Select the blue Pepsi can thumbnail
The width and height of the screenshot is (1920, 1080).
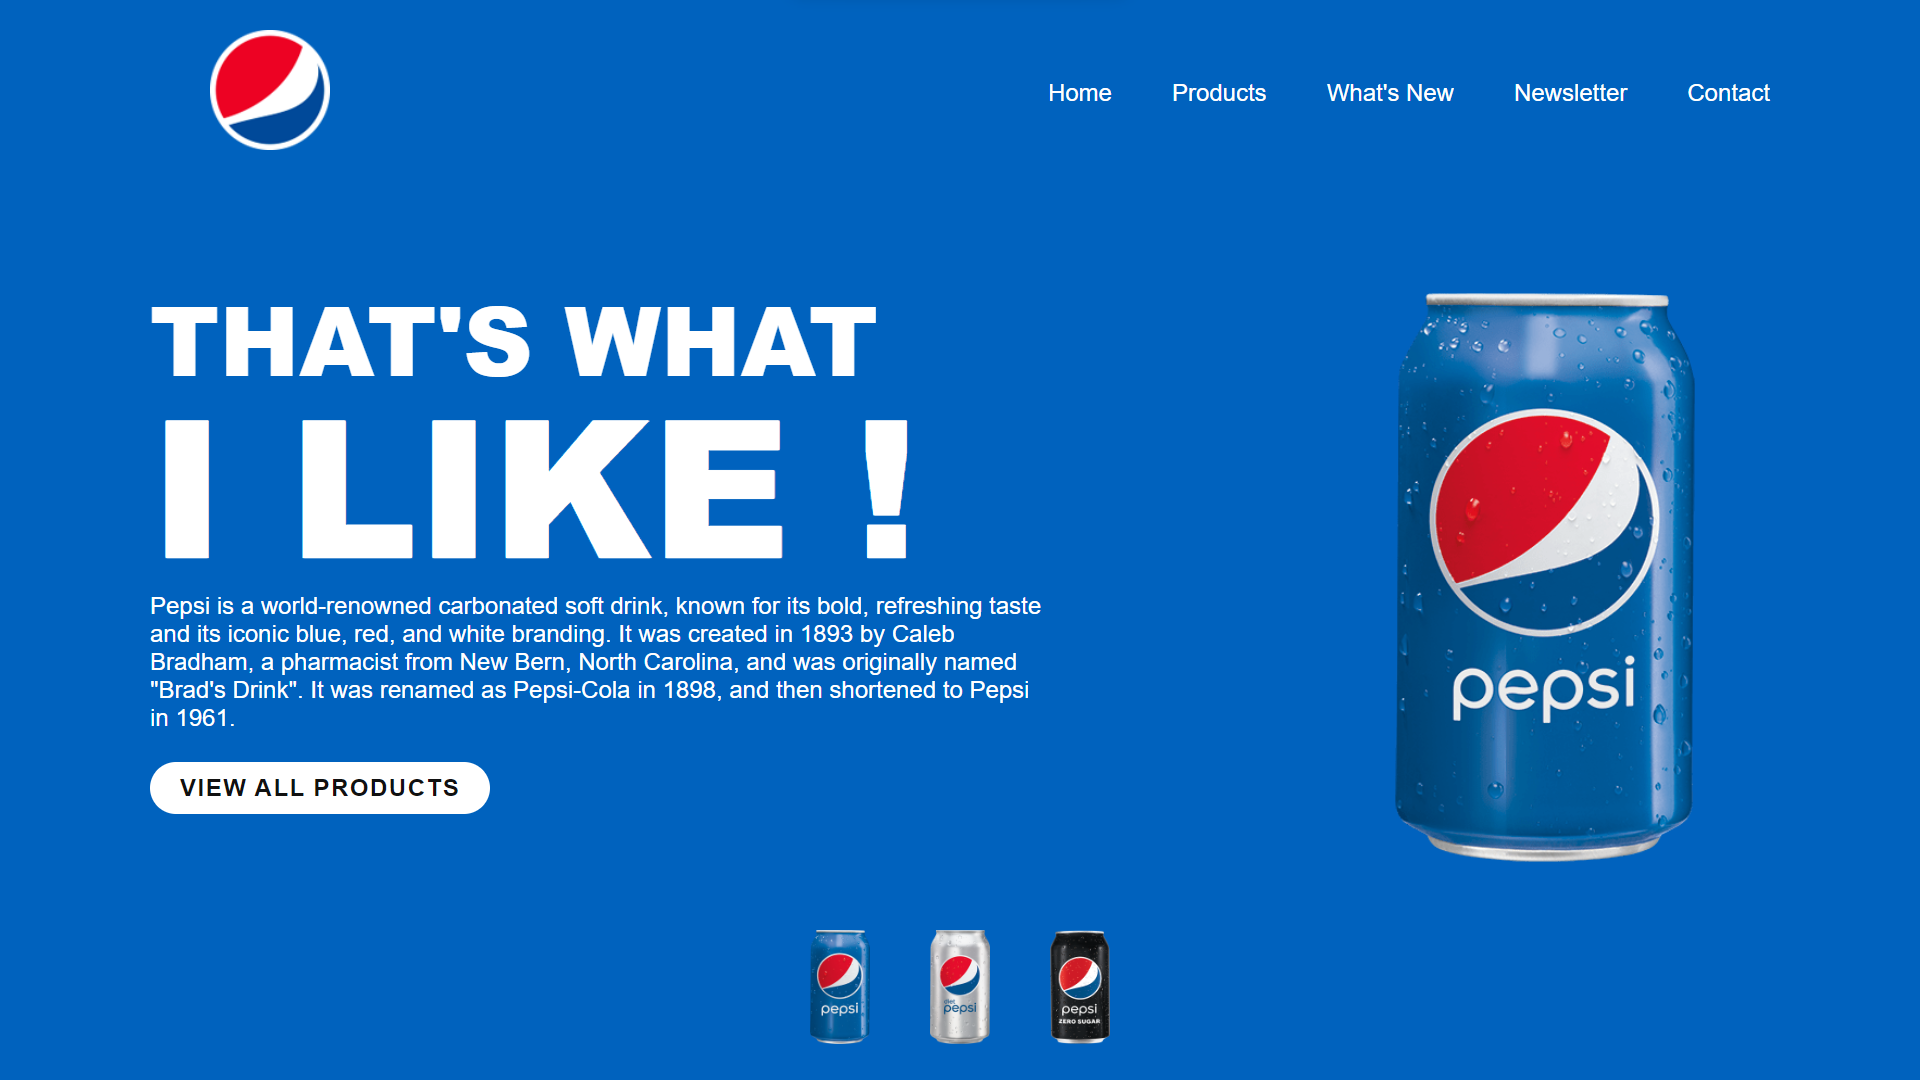click(839, 986)
